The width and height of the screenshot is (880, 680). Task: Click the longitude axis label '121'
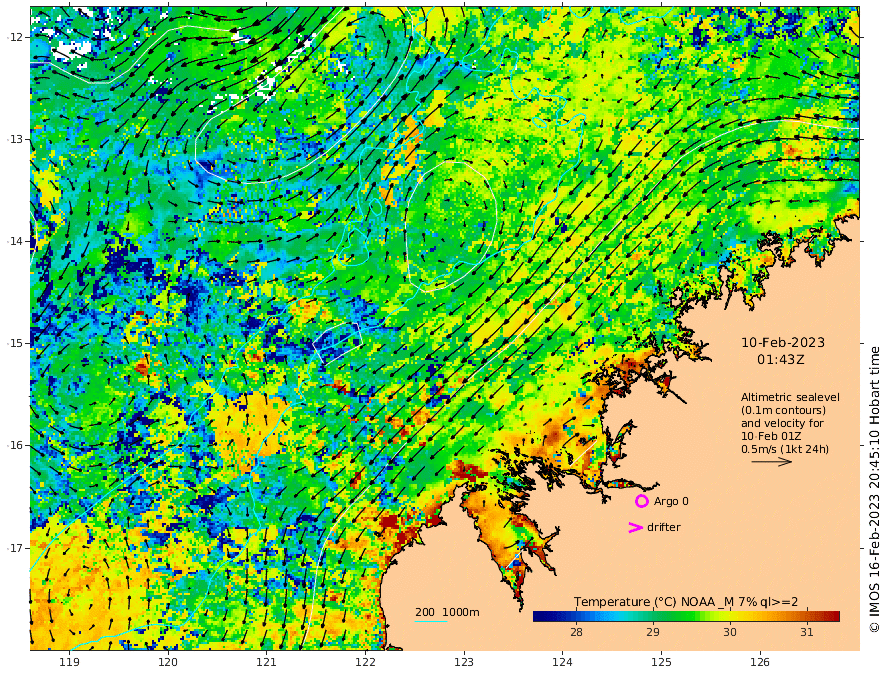267,662
